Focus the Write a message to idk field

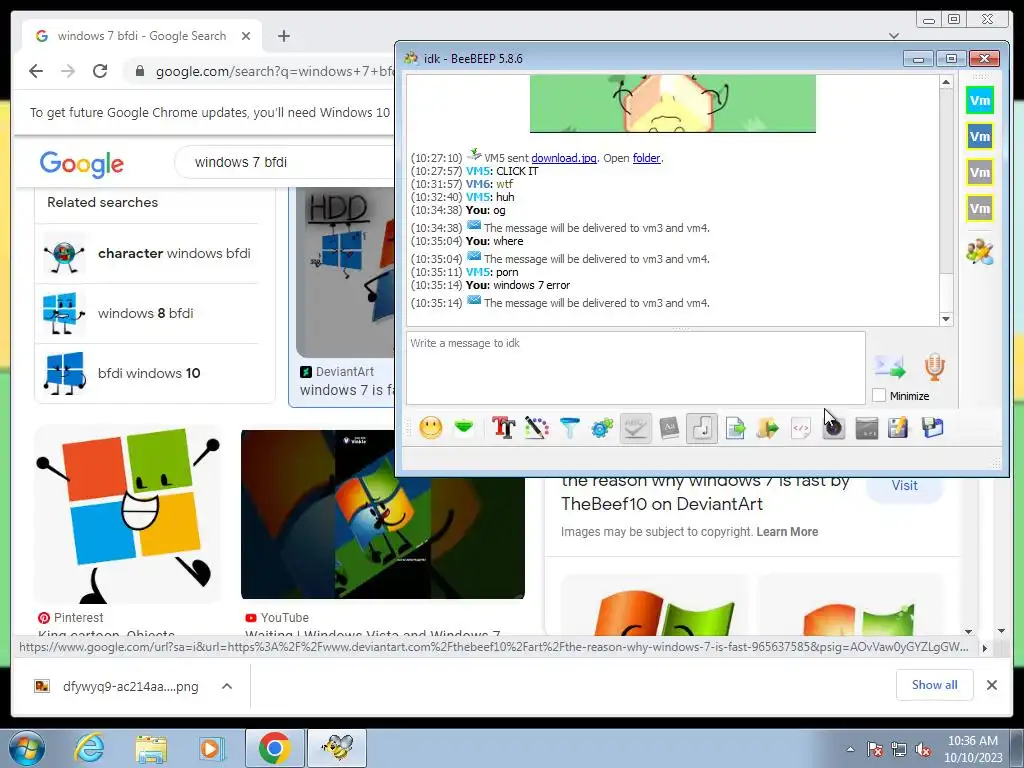tap(635, 368)
